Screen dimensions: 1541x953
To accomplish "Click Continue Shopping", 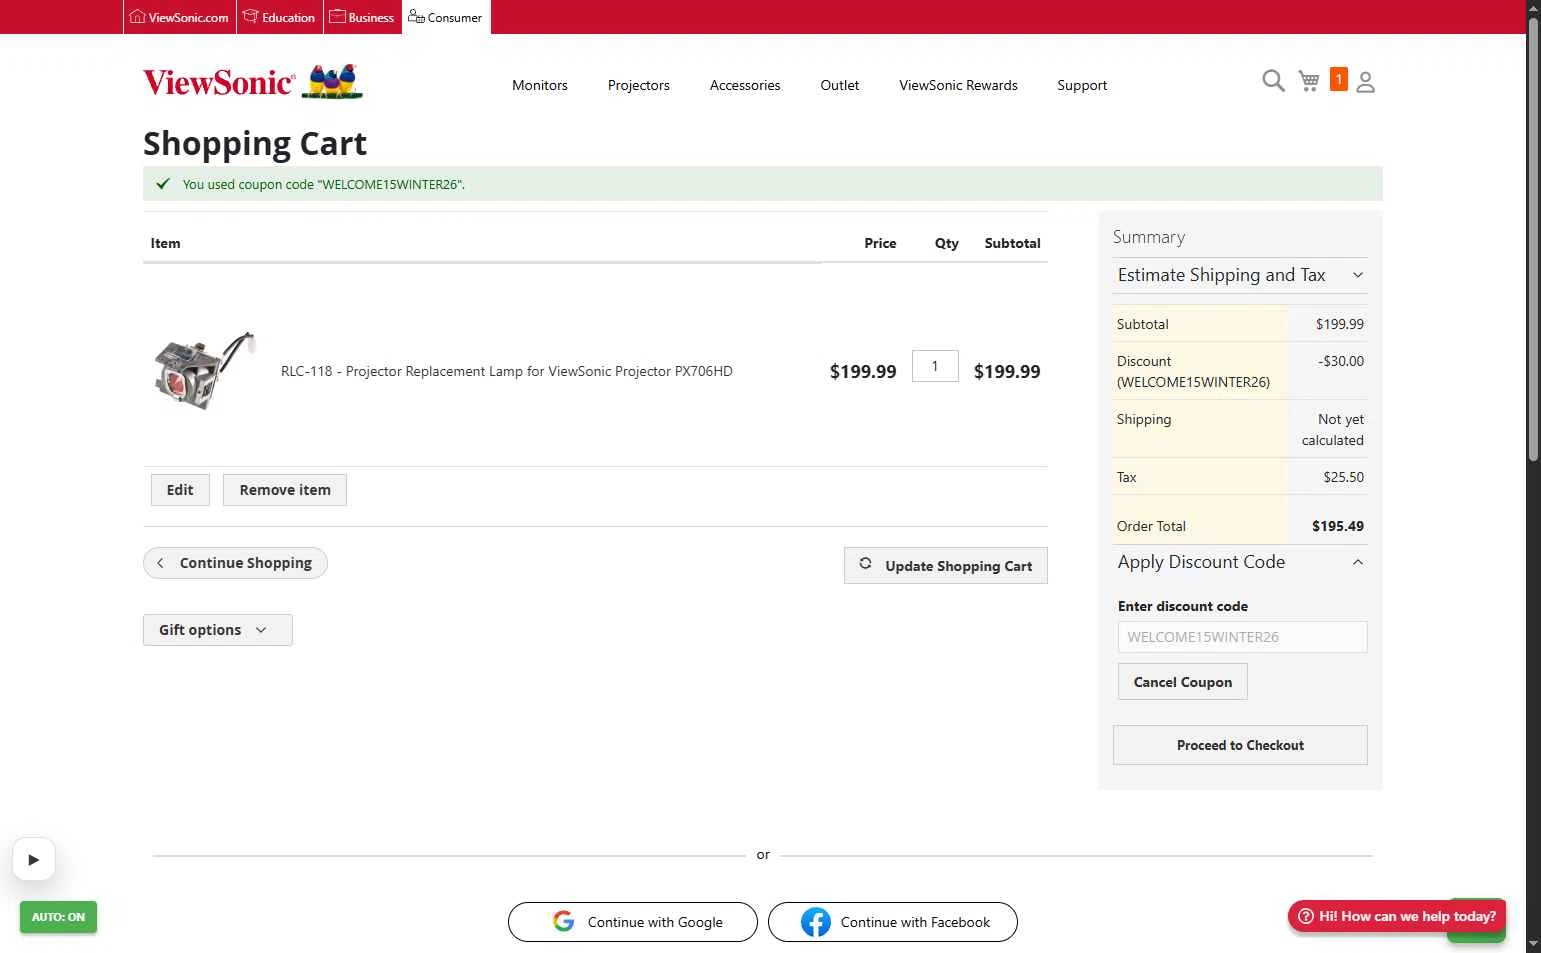I will pyautogui.click(x=235, y=563).
